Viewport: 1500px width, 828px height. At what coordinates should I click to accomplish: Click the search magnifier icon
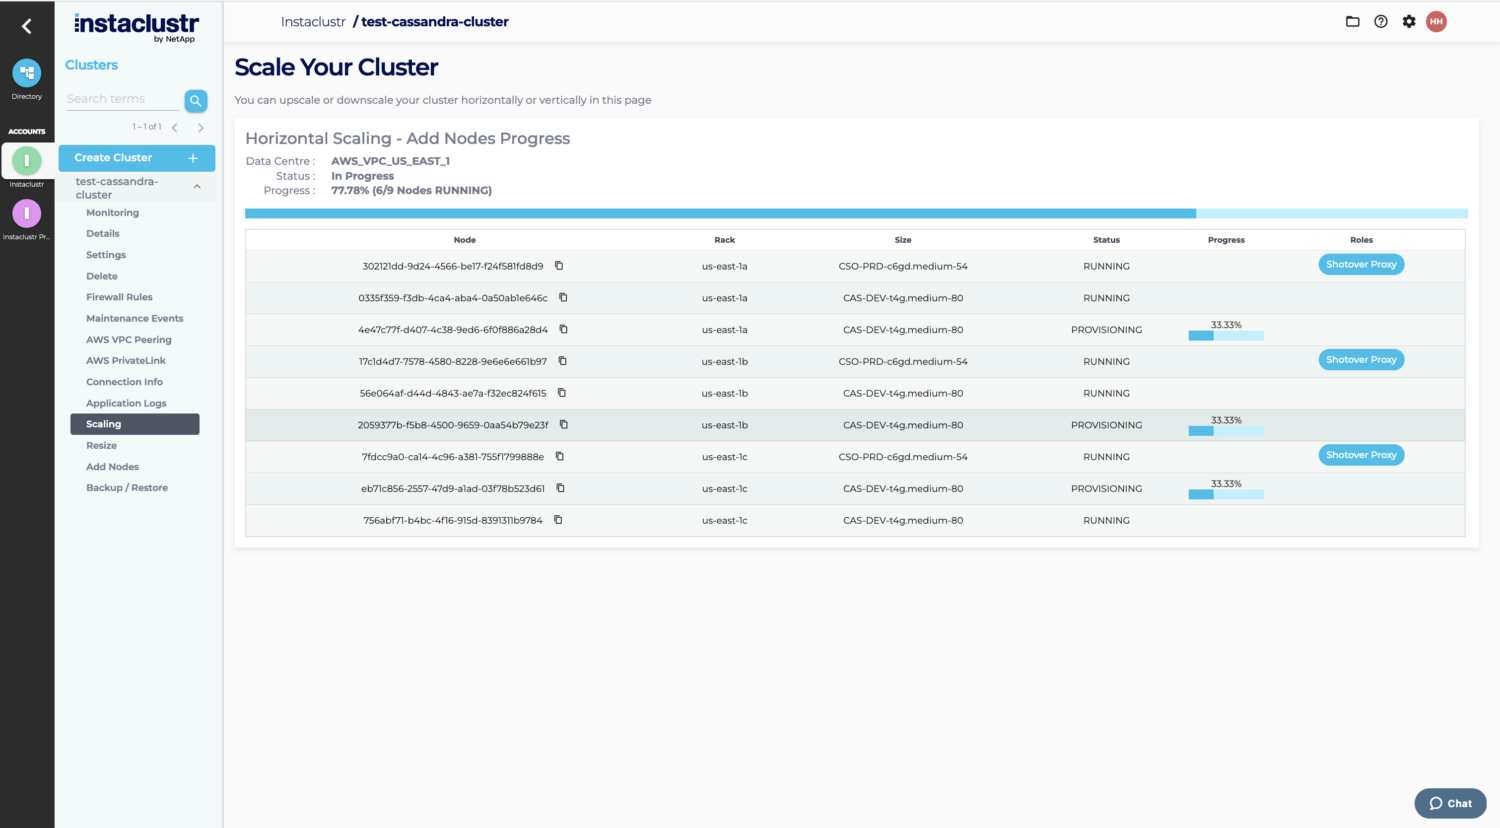point(195,101)
